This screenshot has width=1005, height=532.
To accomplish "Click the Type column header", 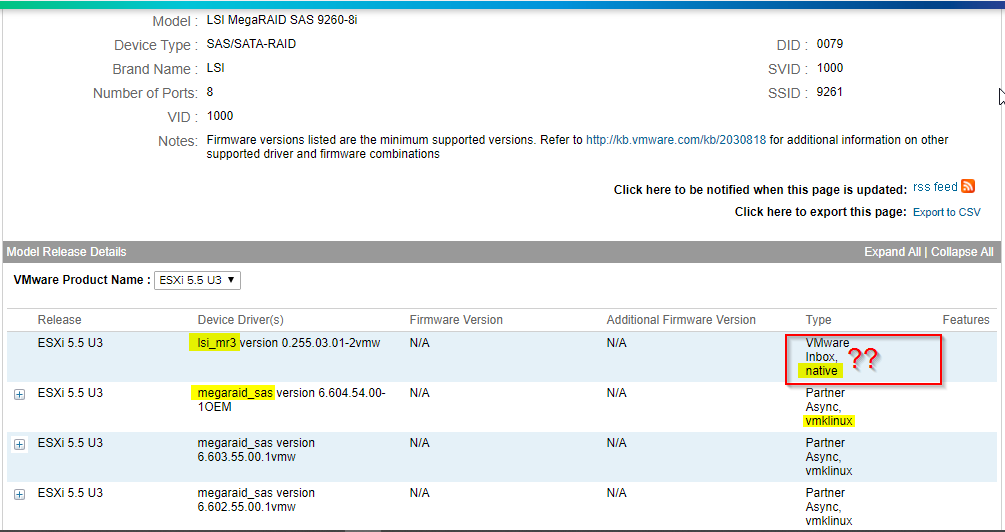I will point(818,320).
